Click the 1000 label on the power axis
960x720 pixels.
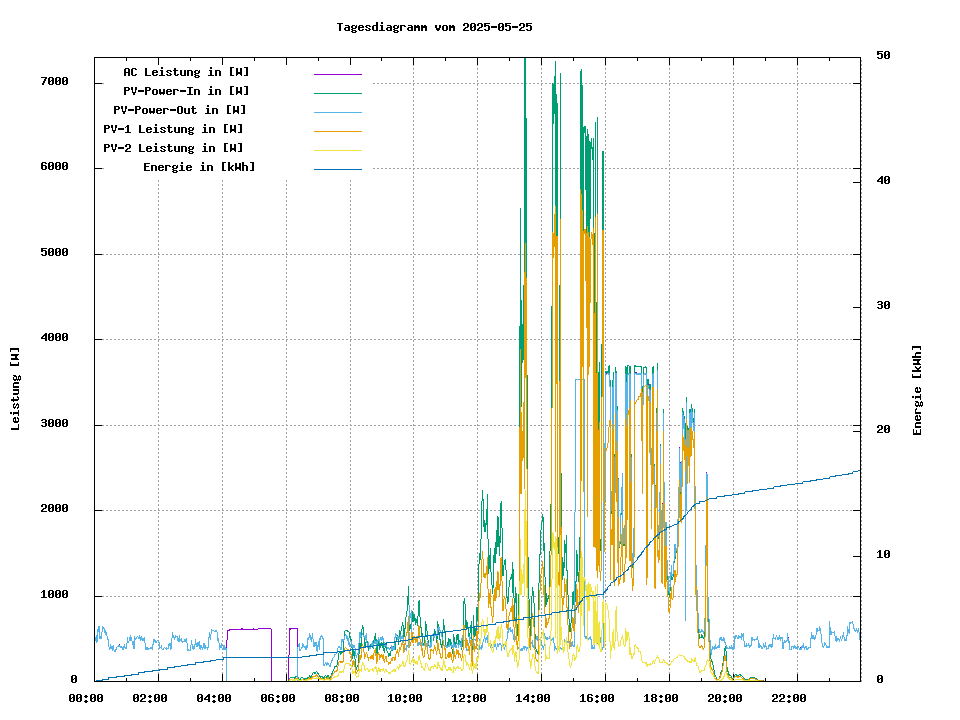coord(54,595)
